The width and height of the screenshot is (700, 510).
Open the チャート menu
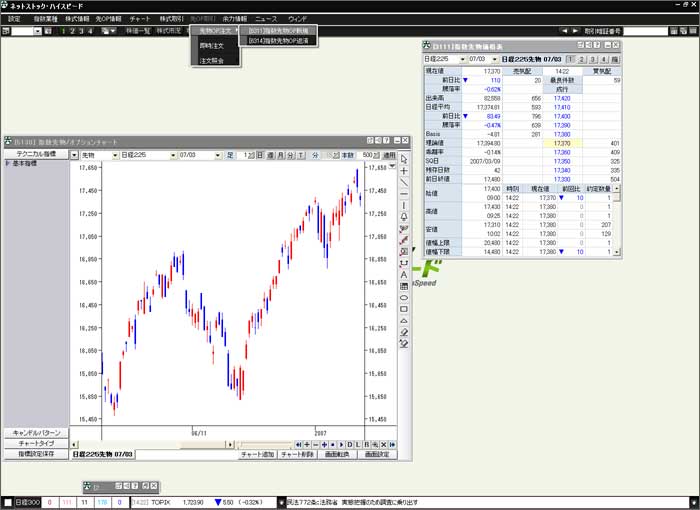coord(140,19)
